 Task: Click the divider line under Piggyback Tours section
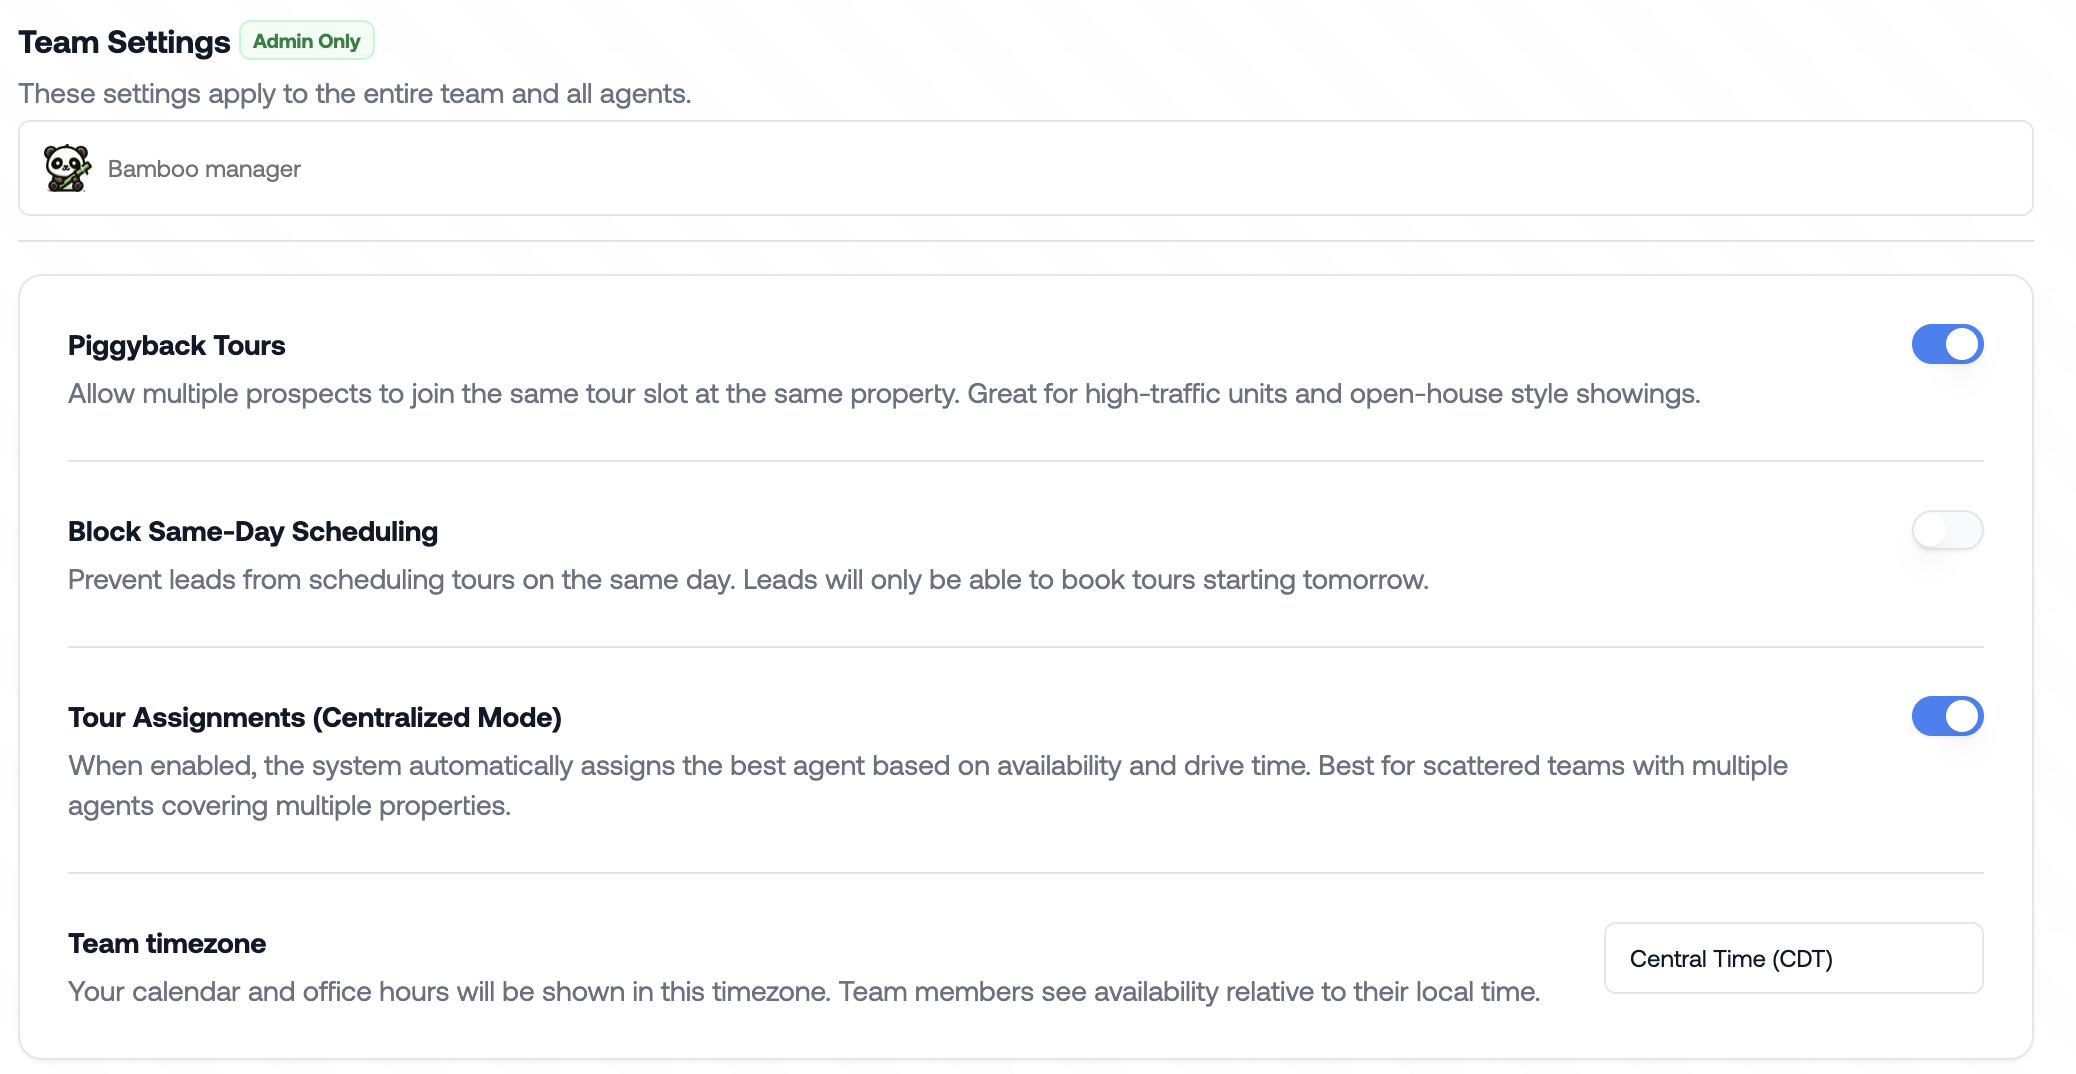click(1026, 461)
